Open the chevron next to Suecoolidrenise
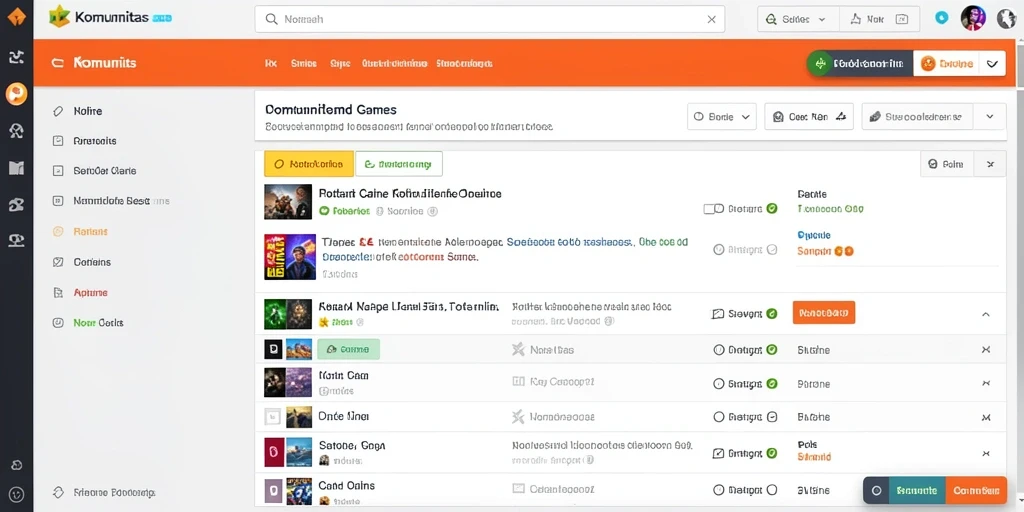The image size is (1024, 512). [x=989, y=117]
